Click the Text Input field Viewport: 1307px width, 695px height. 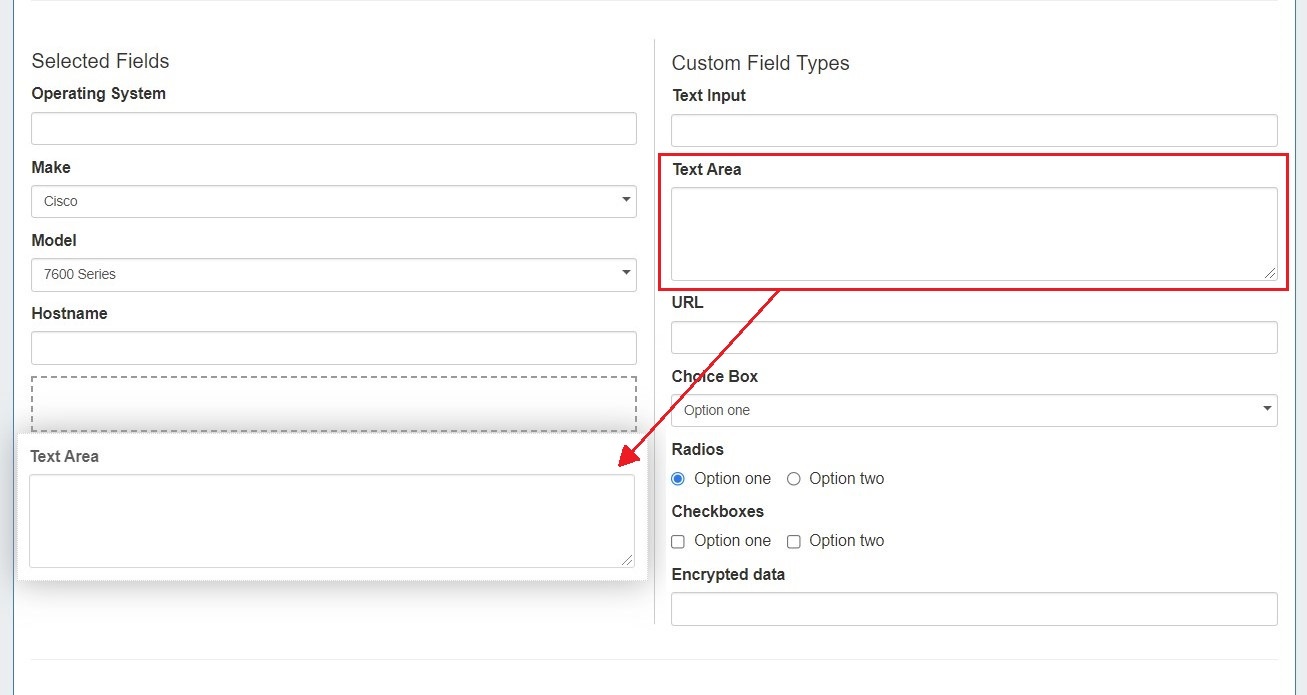coord(973,130)
